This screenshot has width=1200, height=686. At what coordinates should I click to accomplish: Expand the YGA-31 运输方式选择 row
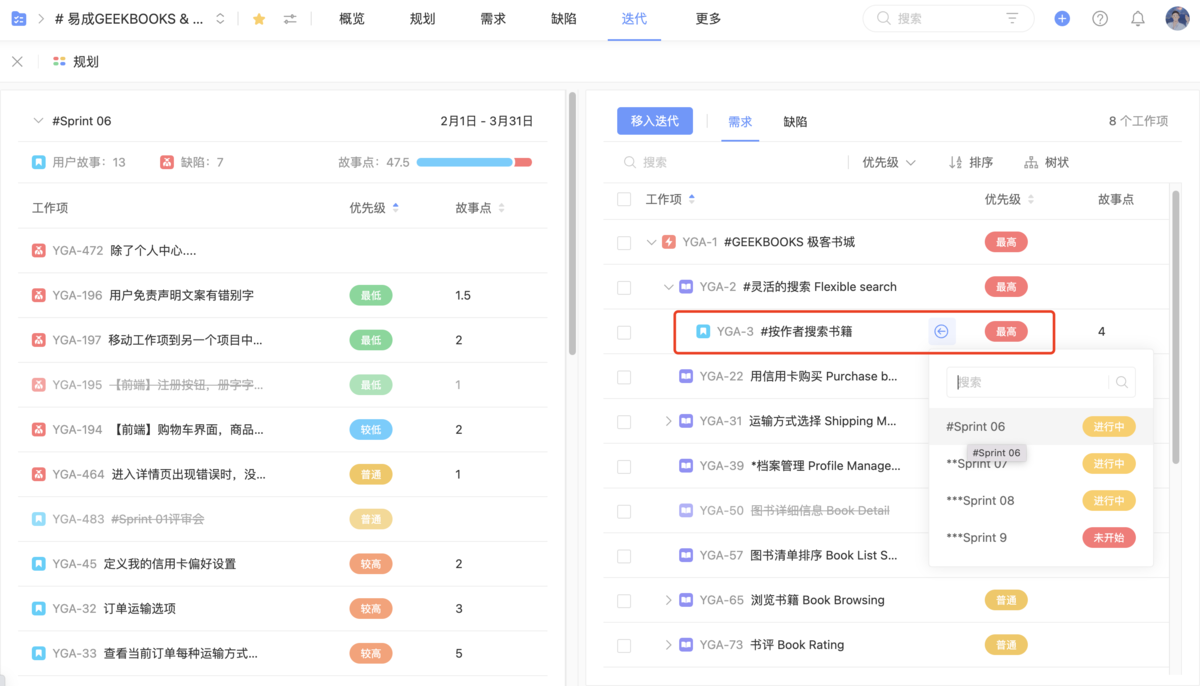click(x=671, y=420)
